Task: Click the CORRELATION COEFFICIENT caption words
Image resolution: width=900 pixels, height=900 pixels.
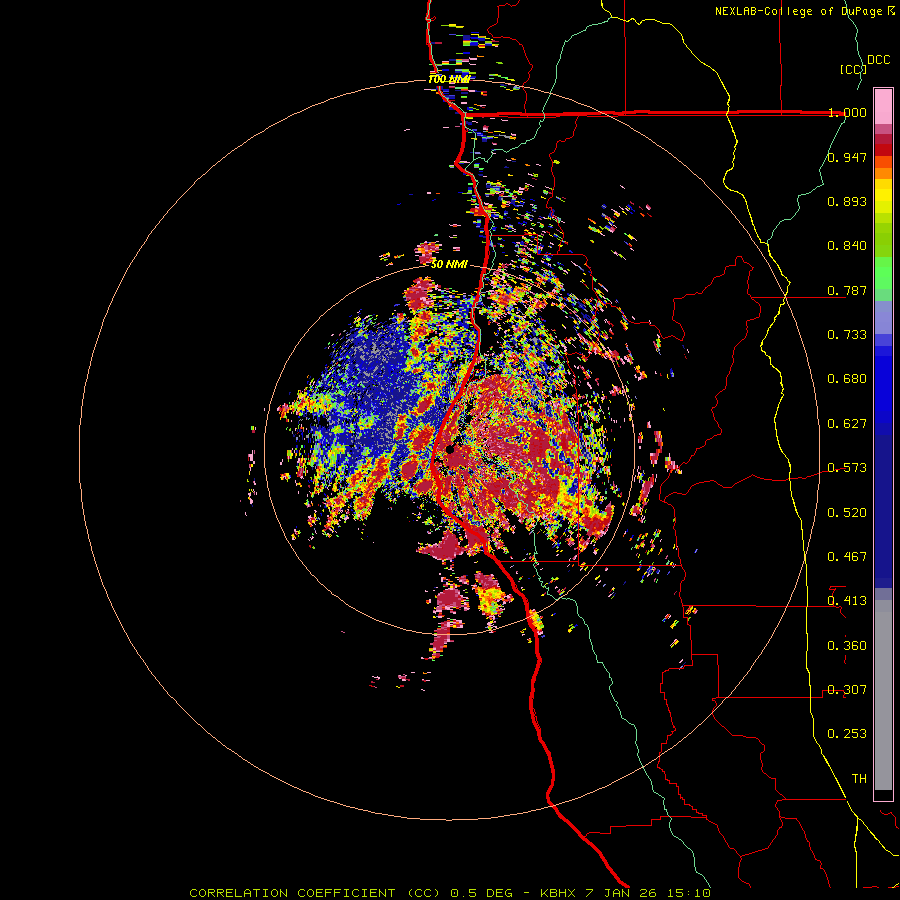Action: [292, 893]
